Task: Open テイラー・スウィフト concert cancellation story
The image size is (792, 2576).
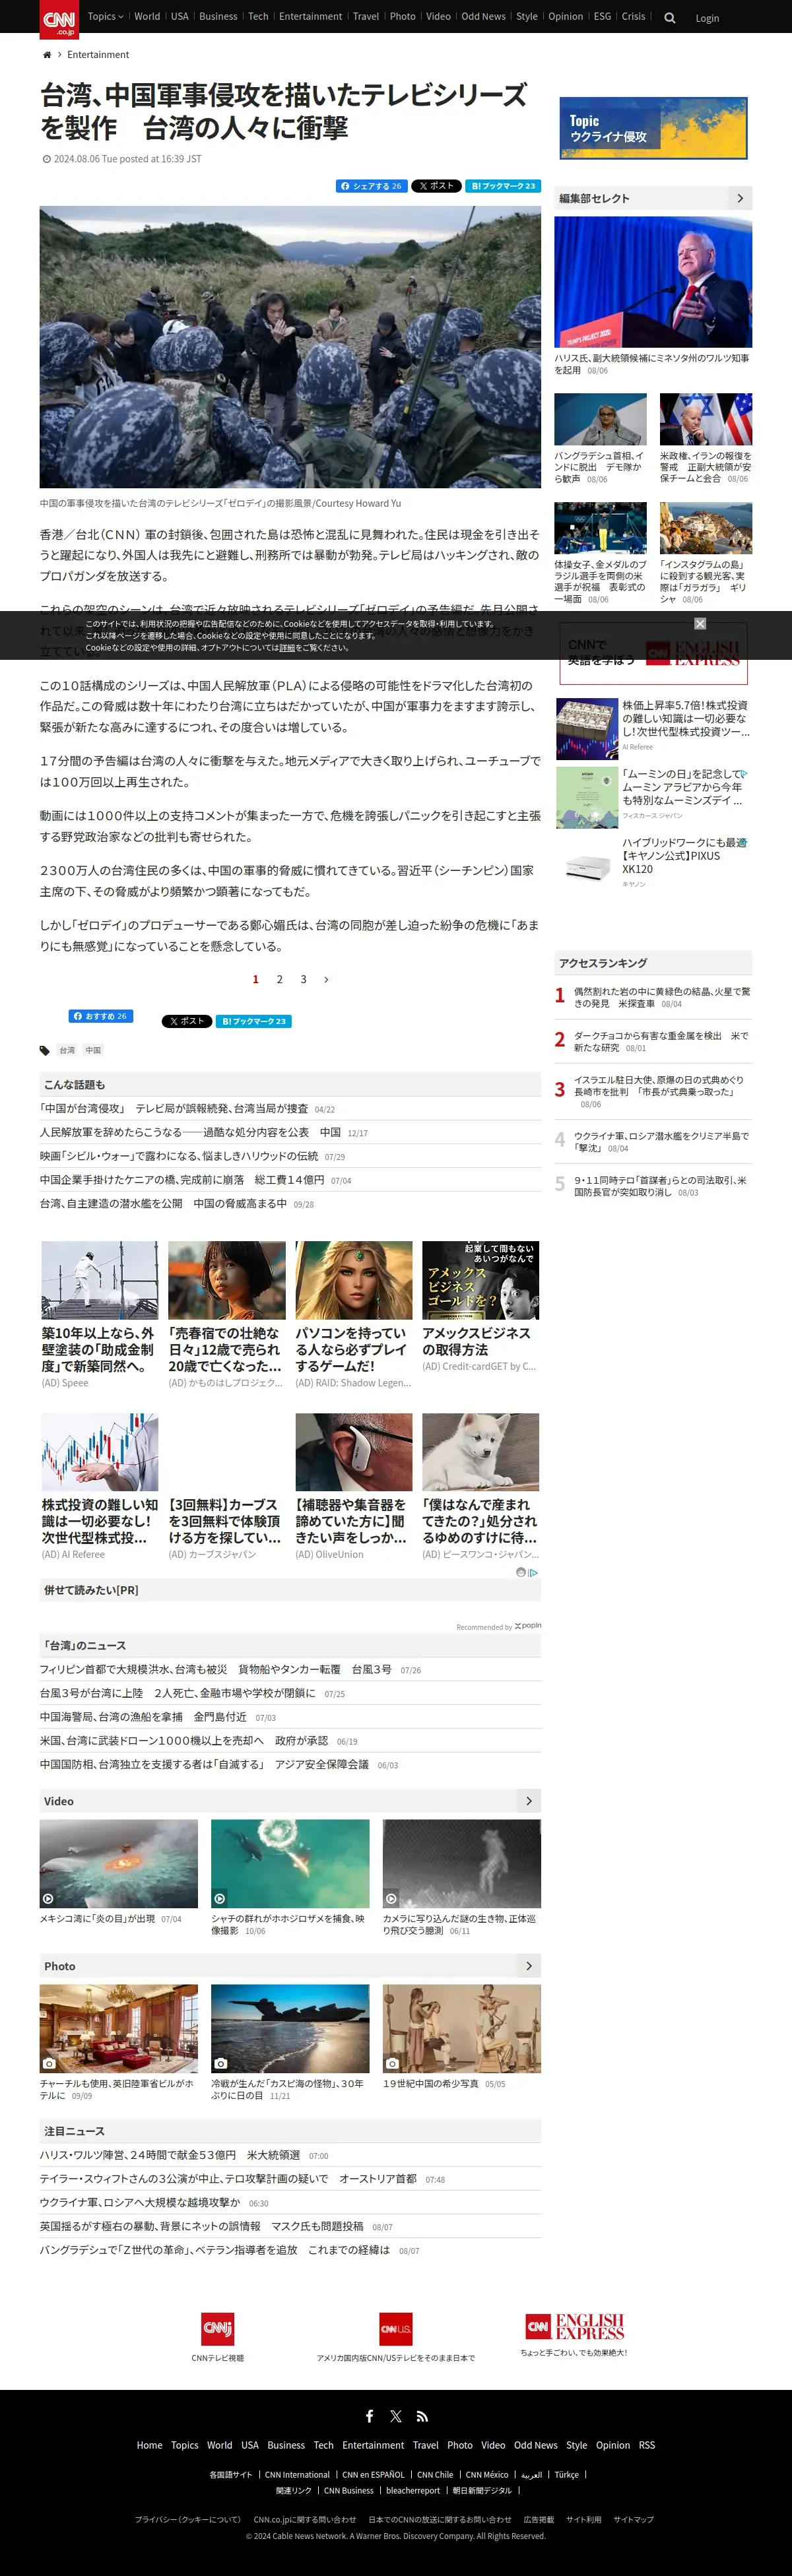Action: (x=228, y=2179)
